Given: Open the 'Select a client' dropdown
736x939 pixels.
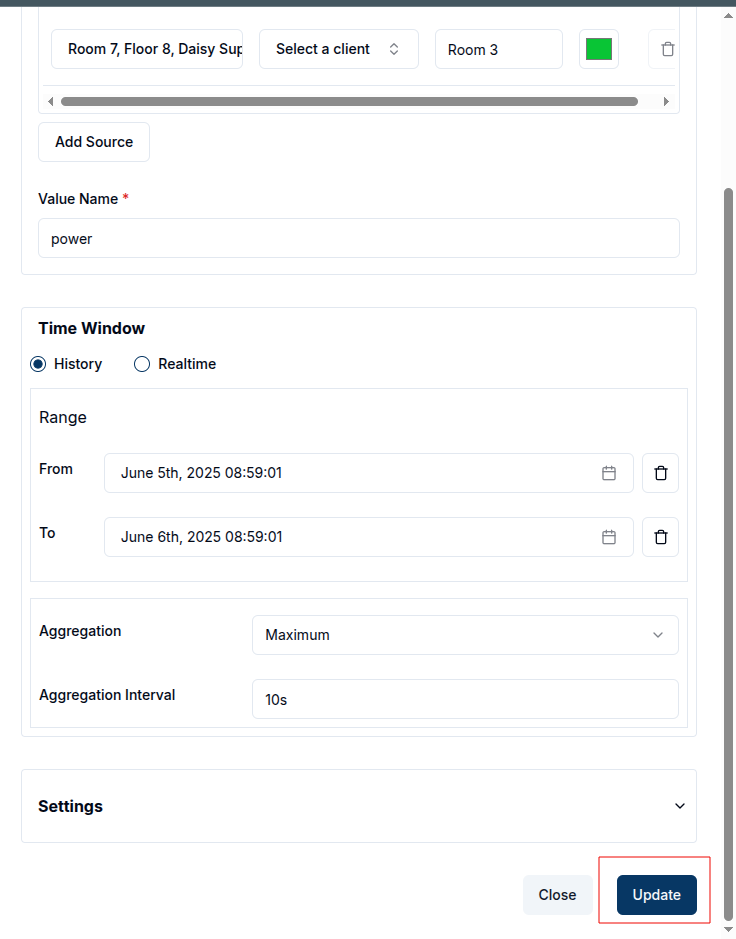Looking at the screenshot, I should click(x=338, y=49).
